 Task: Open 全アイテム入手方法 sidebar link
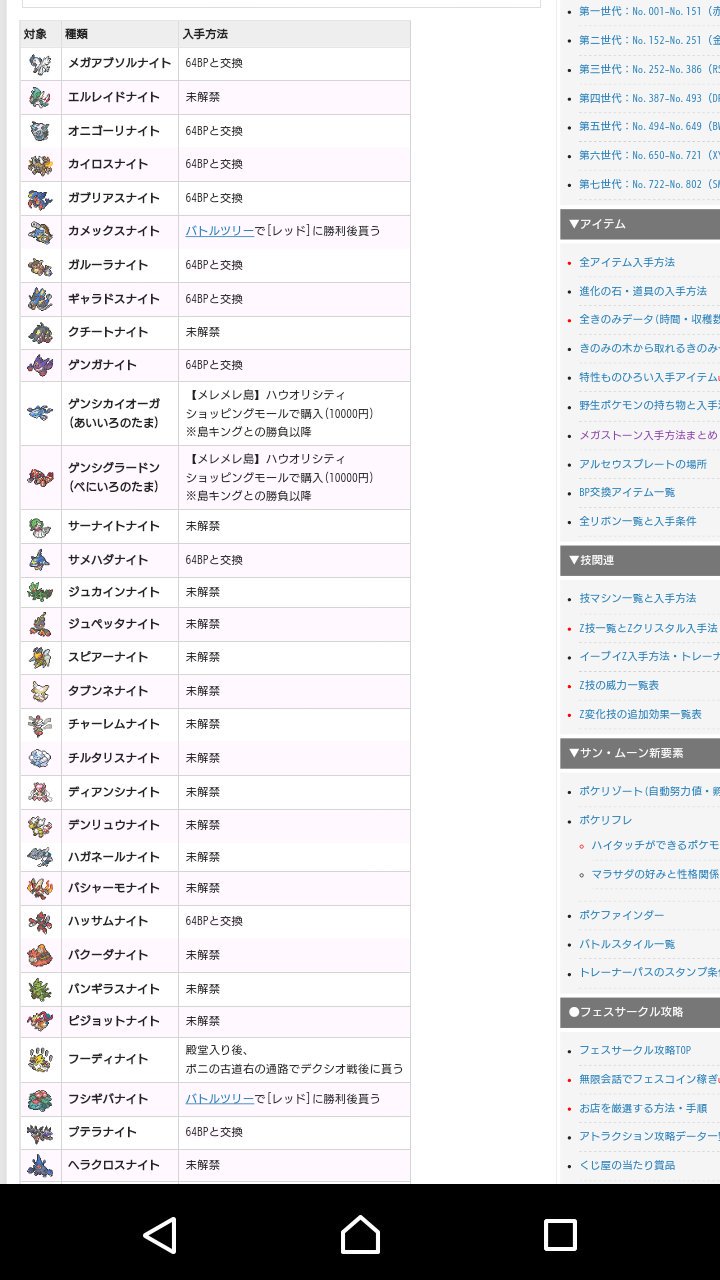click(627, 262)
